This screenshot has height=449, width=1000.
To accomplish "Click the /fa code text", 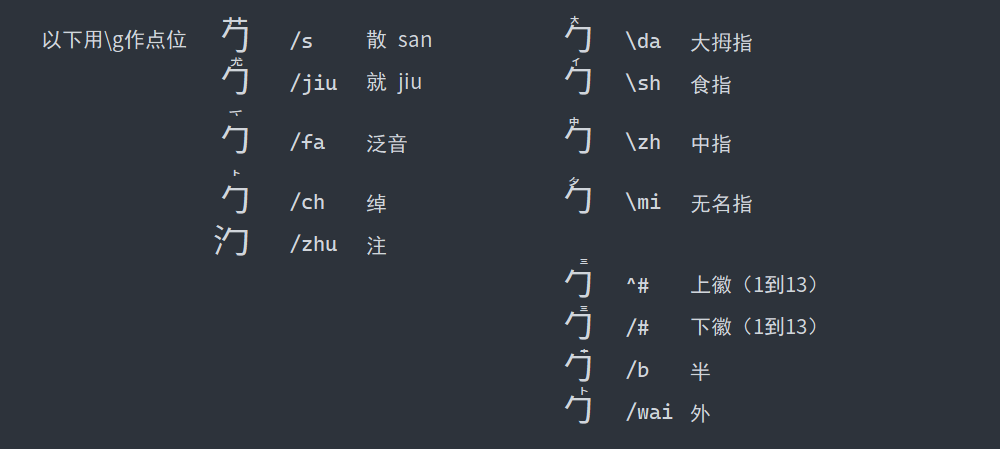I will 307,142.
